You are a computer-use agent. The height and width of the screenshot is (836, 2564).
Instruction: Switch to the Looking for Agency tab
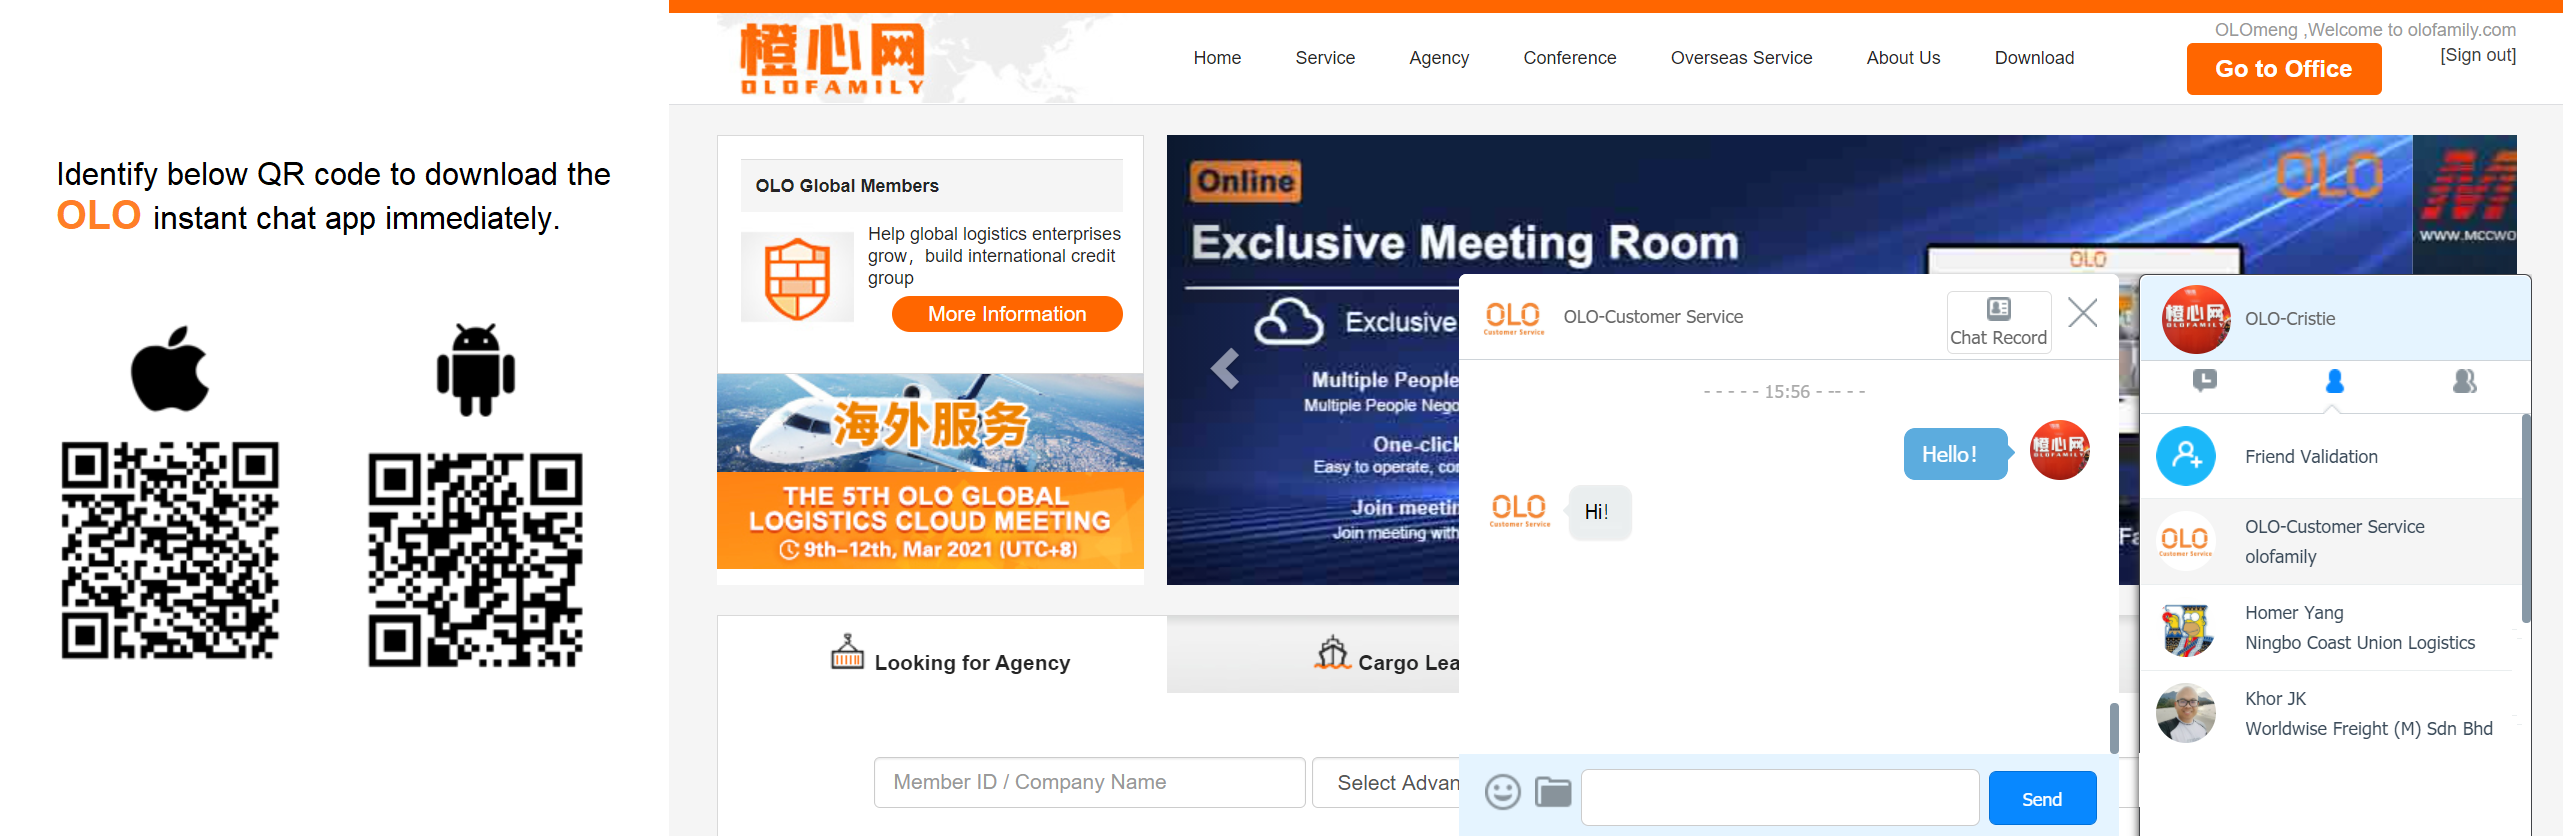pos(942,654)
